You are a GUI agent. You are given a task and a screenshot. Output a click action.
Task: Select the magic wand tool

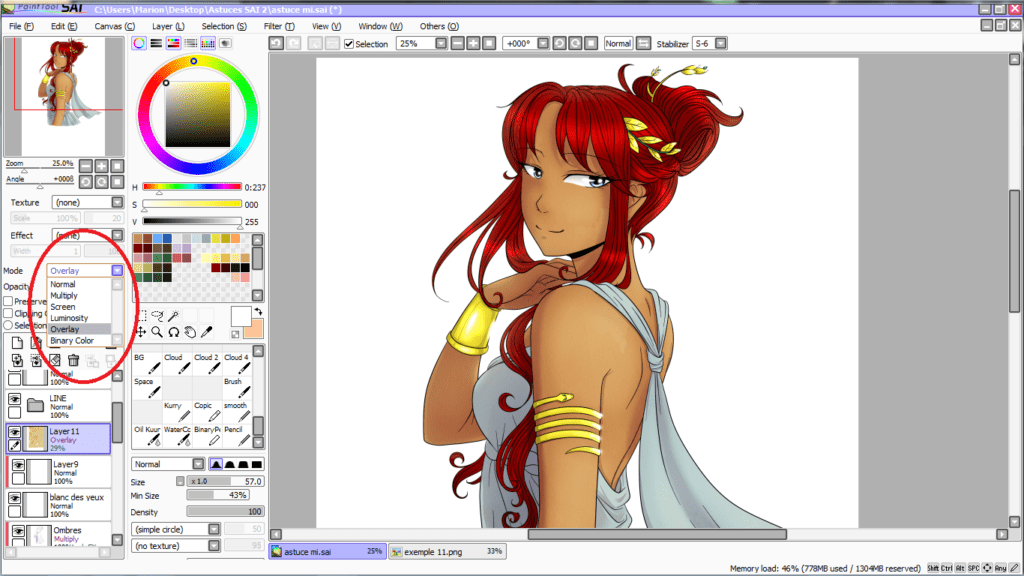point(174,315)
